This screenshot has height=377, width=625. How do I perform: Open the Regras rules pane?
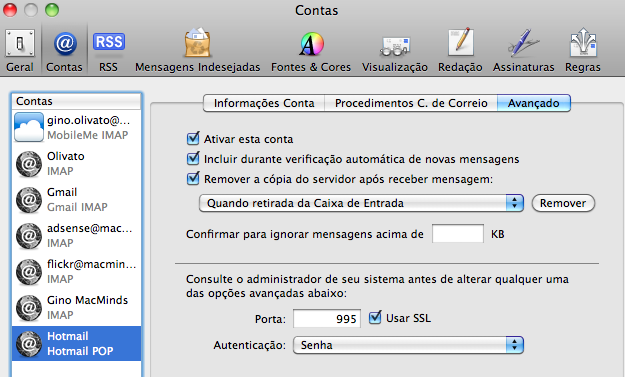(583, 51)
